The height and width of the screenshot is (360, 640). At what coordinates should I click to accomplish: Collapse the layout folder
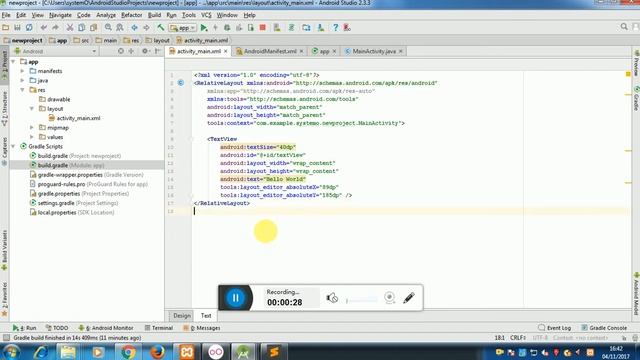(x=32, y=109)
